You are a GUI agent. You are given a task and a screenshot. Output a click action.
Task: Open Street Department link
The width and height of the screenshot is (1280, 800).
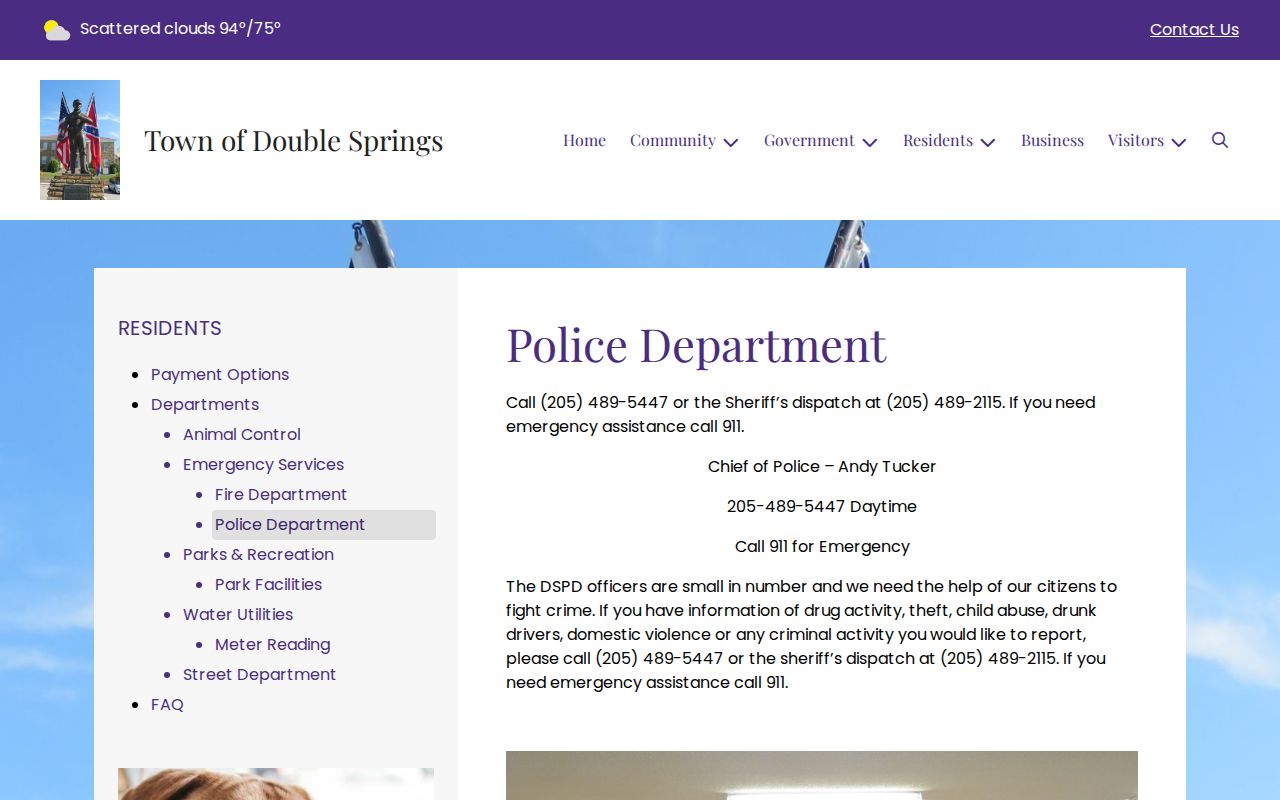click(259, 674)
